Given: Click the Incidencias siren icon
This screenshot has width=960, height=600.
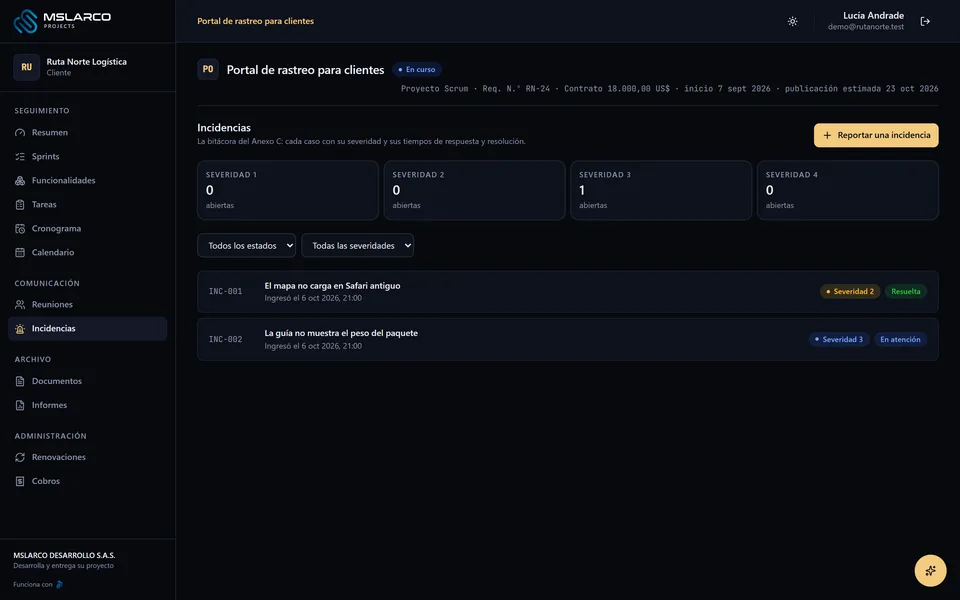Looking at the screenshot, I should point(20,329).
